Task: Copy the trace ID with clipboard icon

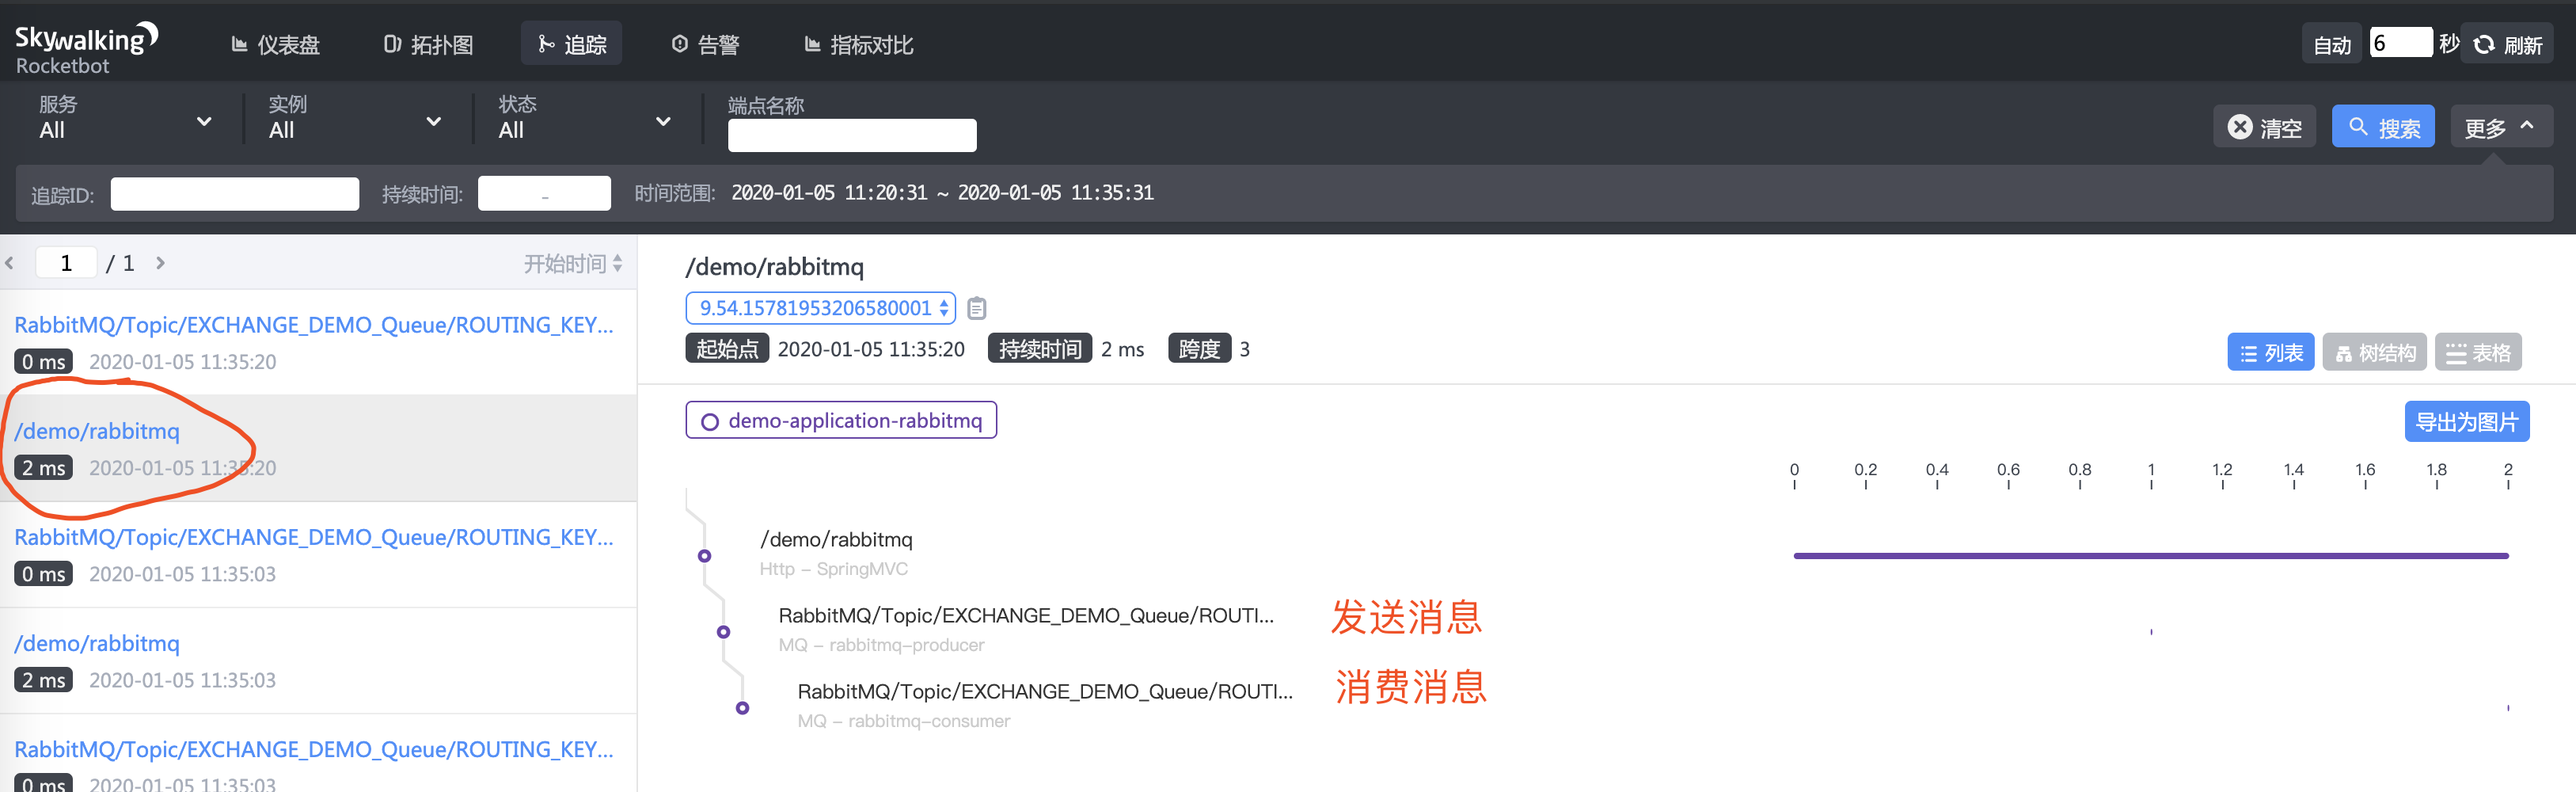Action: tap(977, 309)
